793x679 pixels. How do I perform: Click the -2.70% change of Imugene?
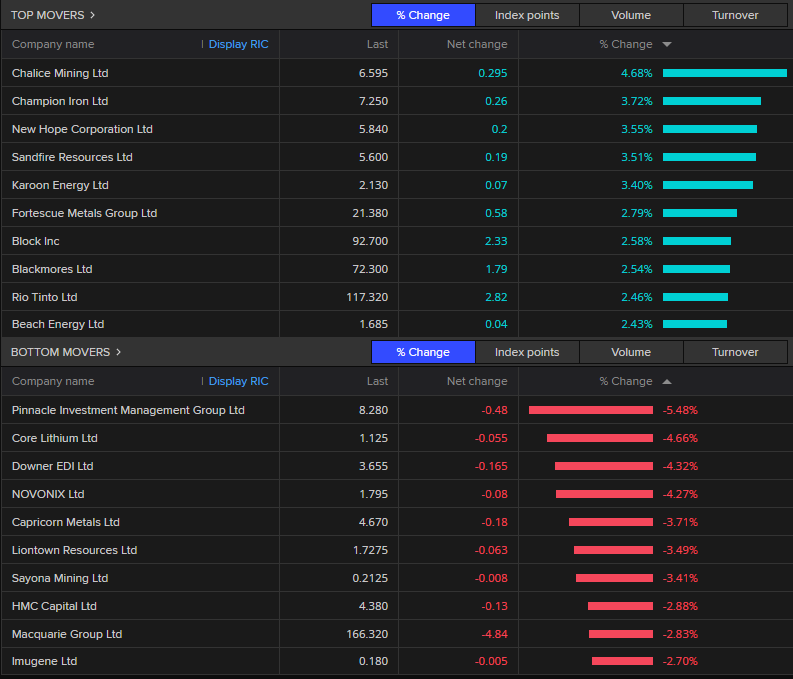click(x=680, y=661)
